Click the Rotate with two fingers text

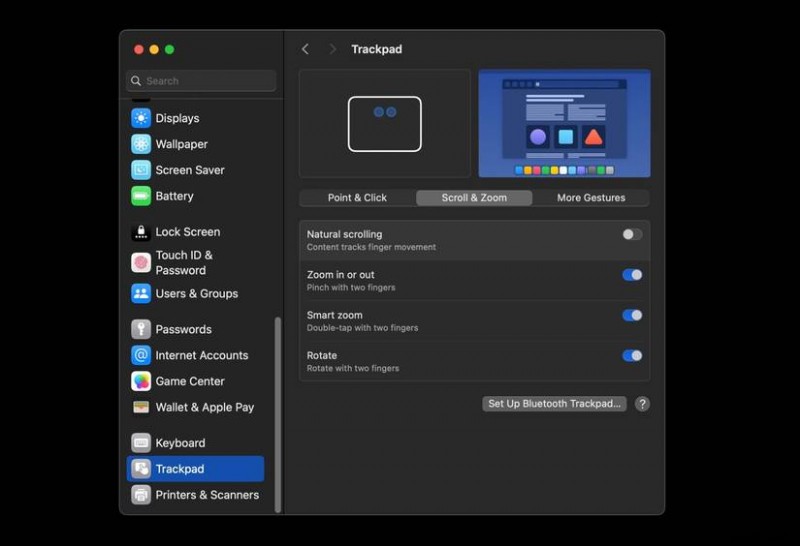[x=353, y=368]
